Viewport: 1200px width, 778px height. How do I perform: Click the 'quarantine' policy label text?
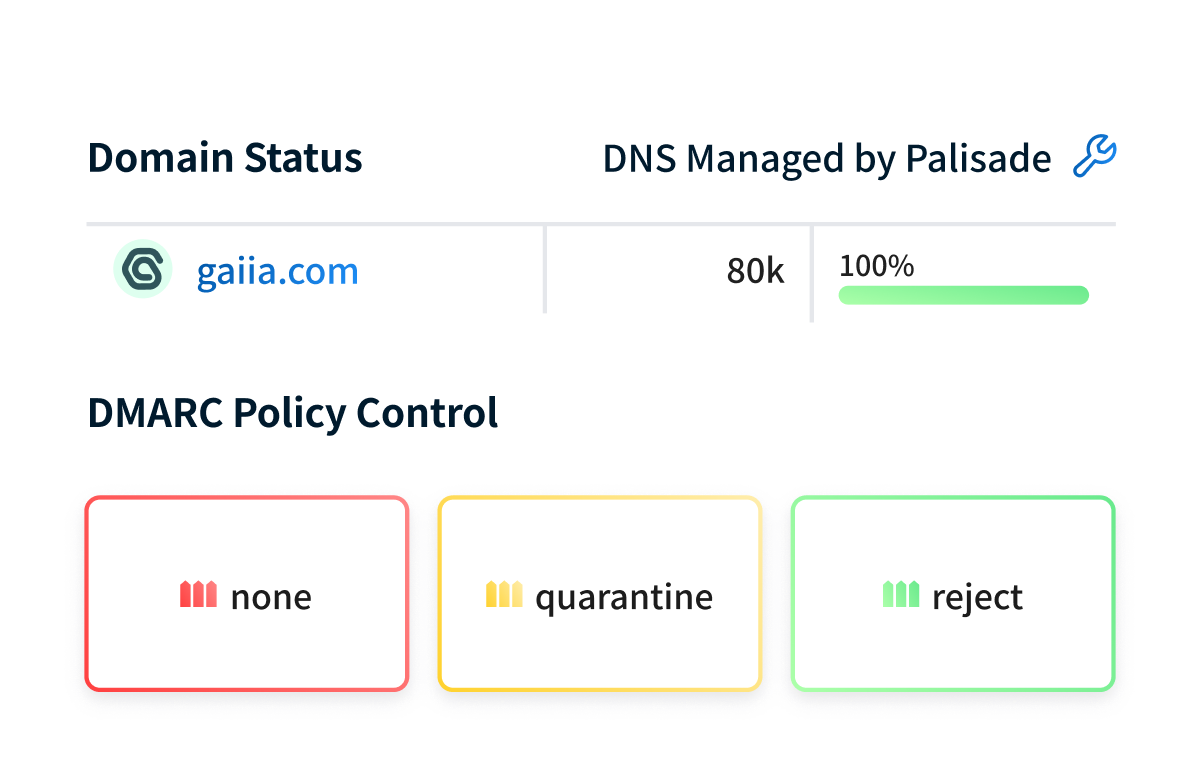click(x=624, y=597)
